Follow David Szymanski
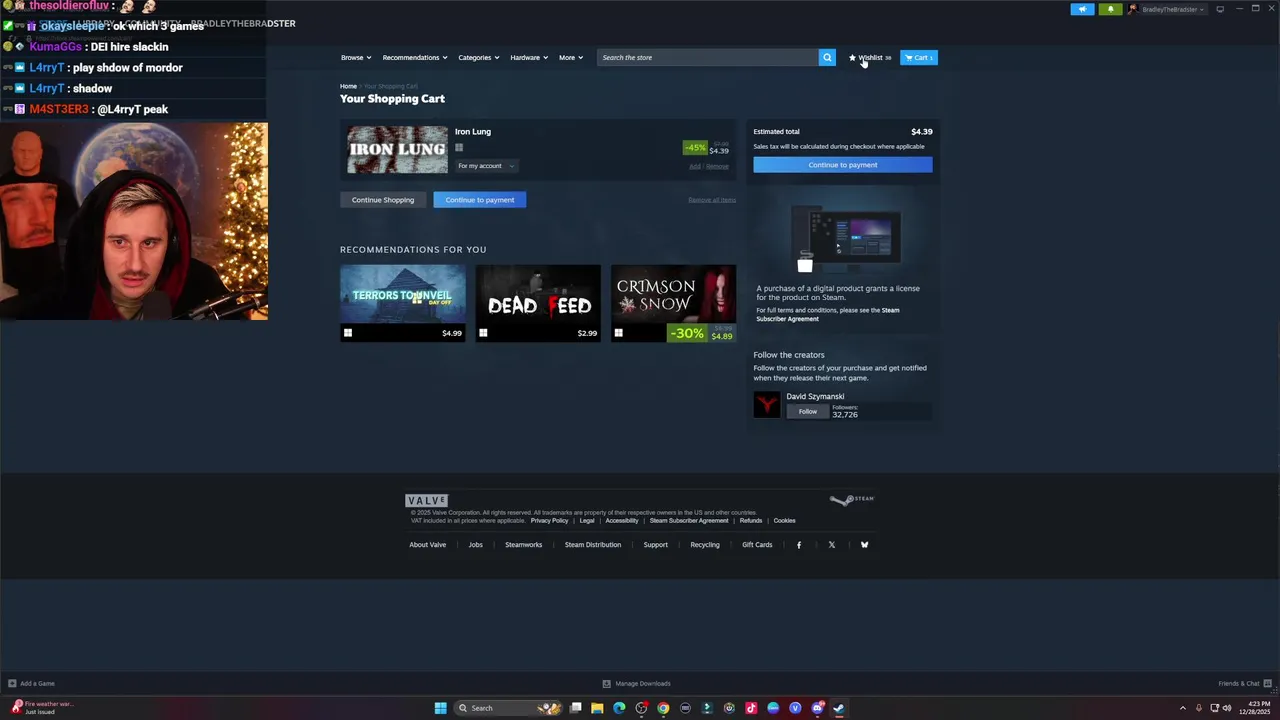Image resolution: width=1280 pixels, height=720 pixels. [808, 411]
